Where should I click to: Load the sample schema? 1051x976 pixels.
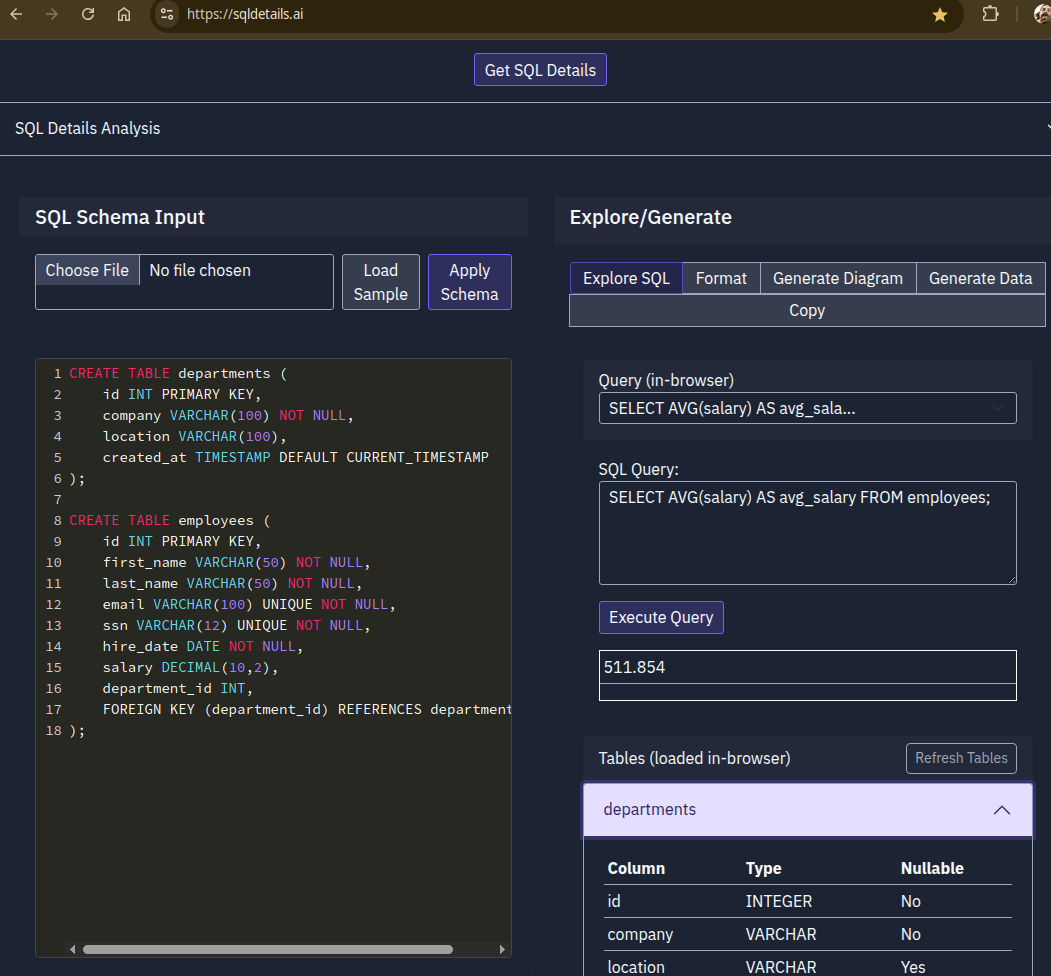point(380,281)
